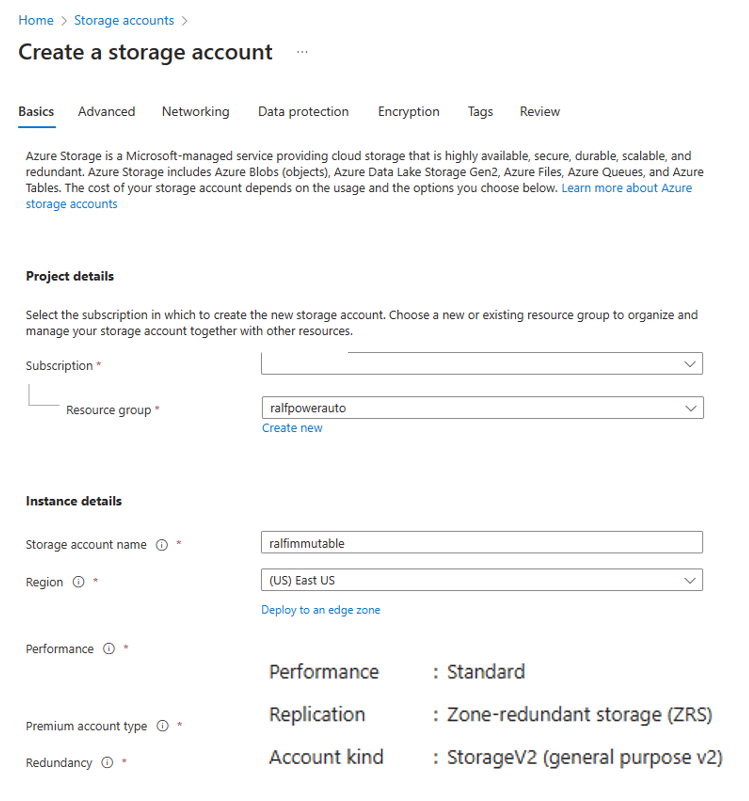Open the Resource group dropdown
Viewport: 749px width, 801px height.
[481, 408]
